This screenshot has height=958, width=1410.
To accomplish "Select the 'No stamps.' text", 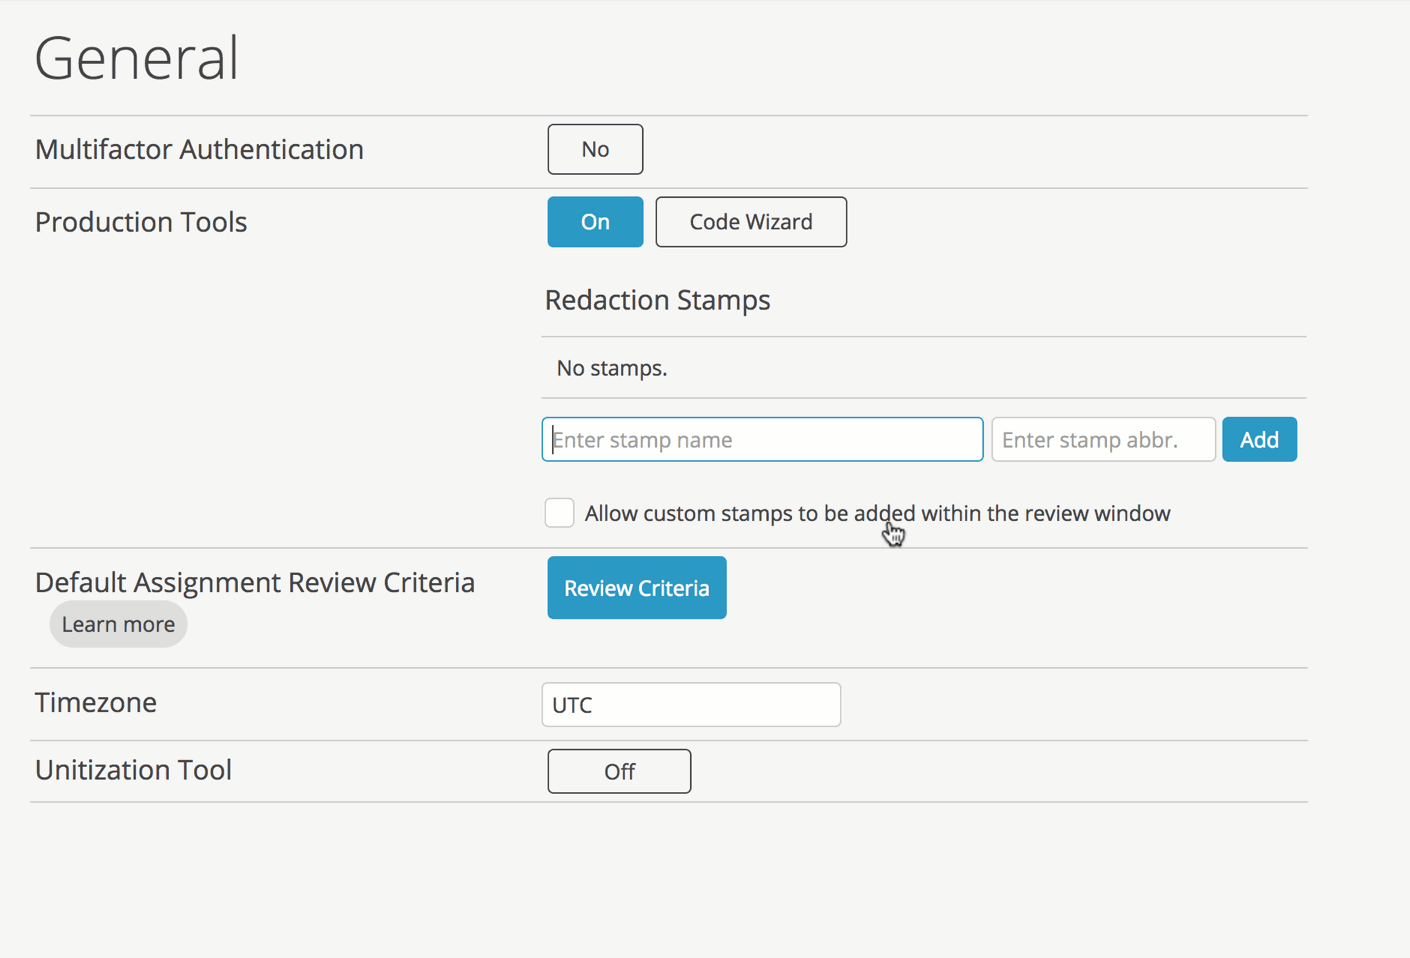I will pyautogui.click(x=612, y=368).
